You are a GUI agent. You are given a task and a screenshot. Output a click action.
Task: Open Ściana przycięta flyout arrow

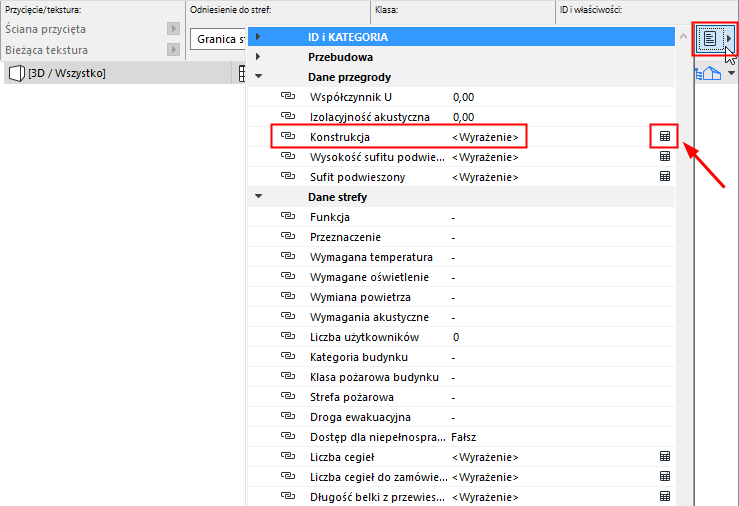pyautogui.click(x=173, y=29)
